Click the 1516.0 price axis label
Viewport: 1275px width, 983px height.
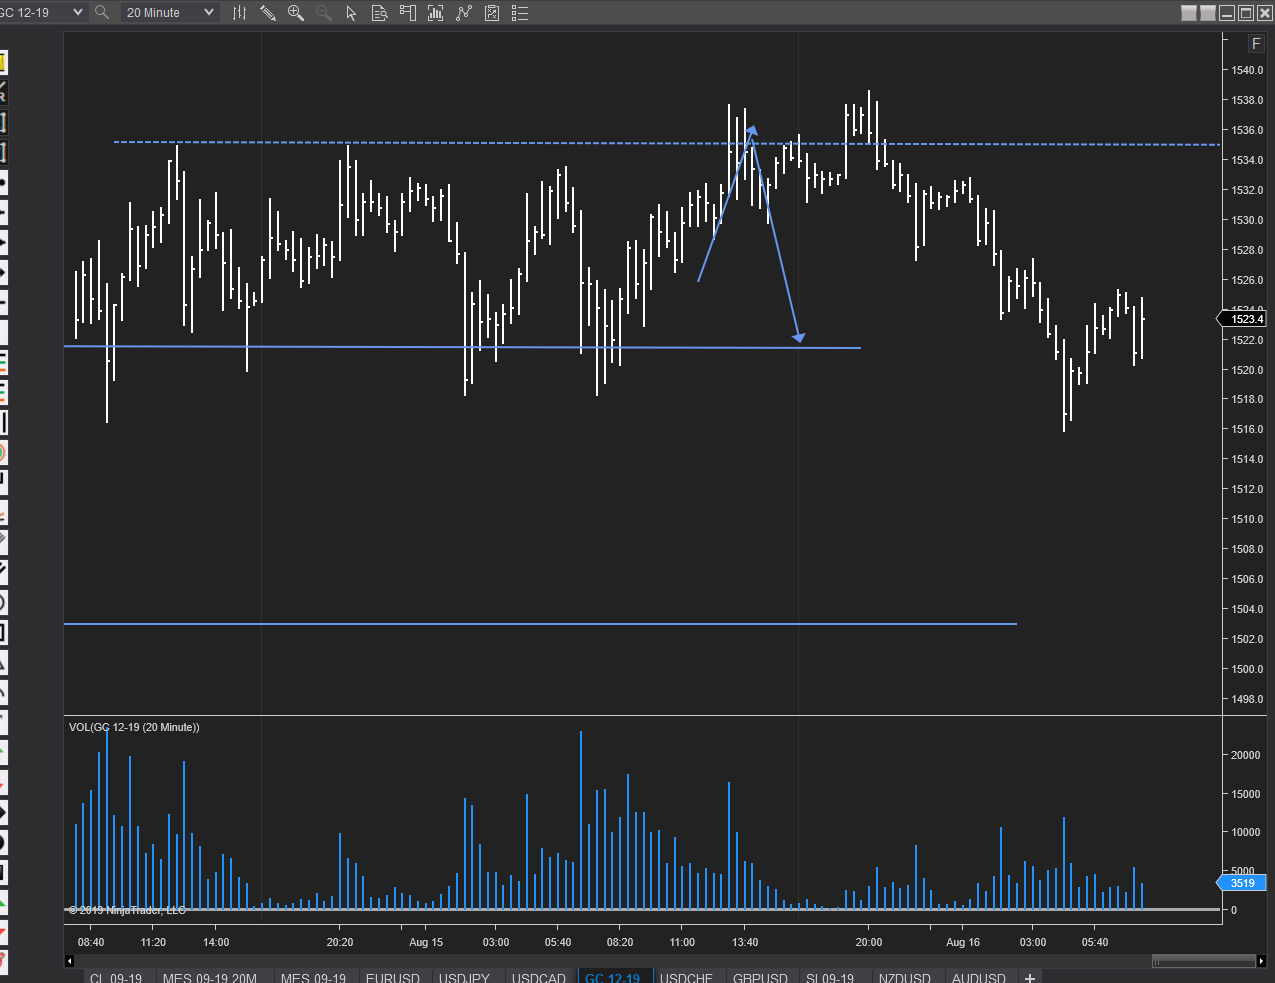(1247, 429)
